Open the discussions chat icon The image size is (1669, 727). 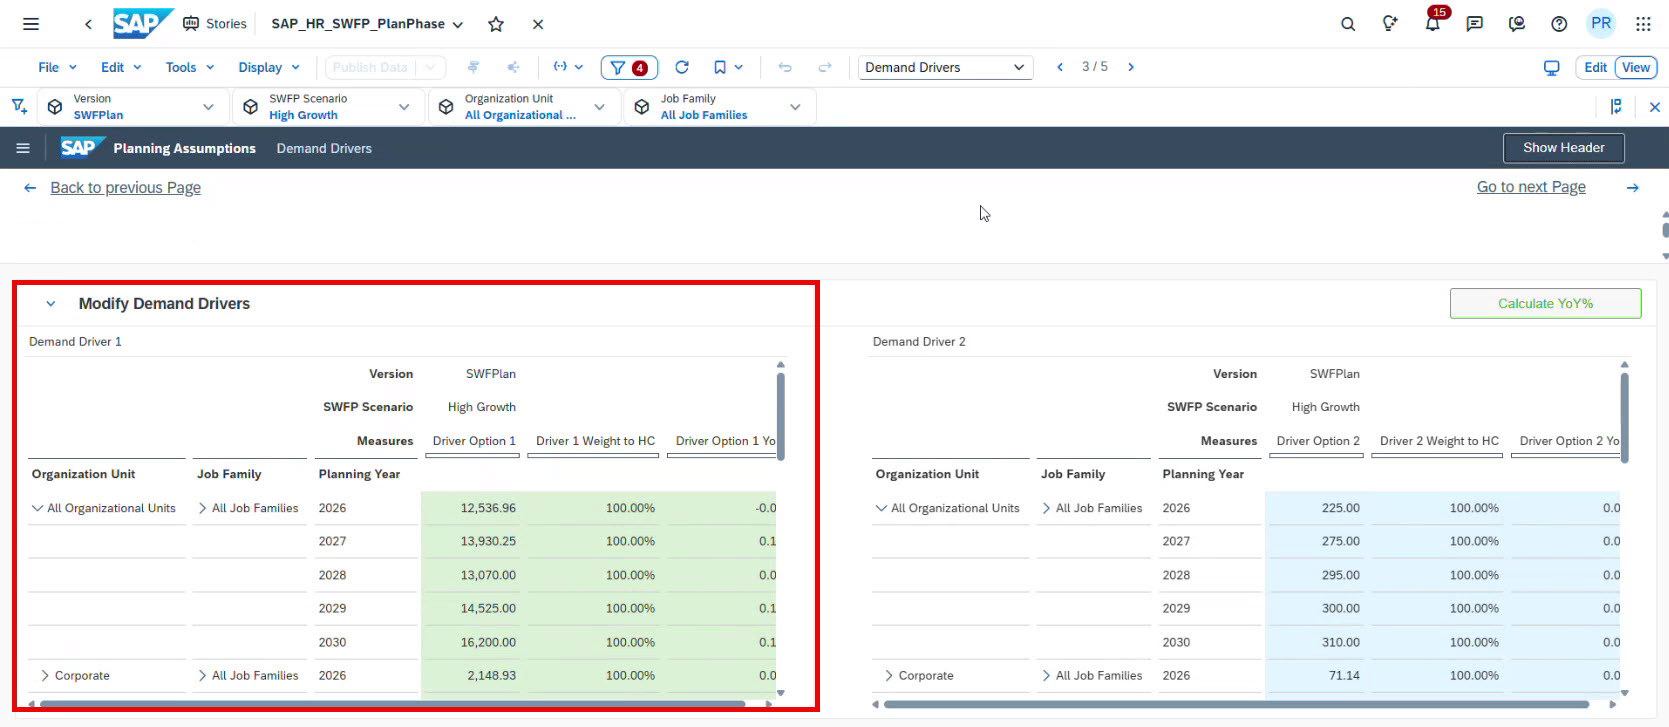click(x=1474, y=24)
